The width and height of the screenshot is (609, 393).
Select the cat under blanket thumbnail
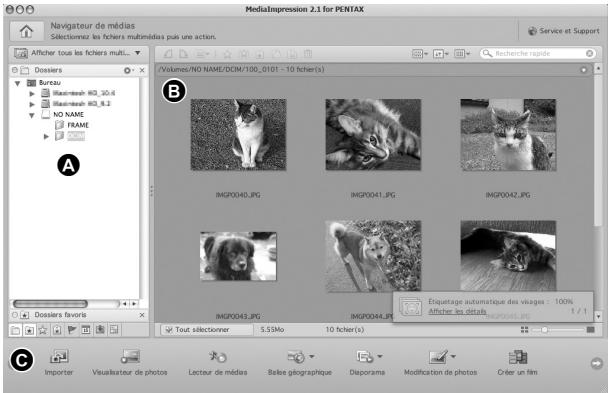(x=508, y=256)
